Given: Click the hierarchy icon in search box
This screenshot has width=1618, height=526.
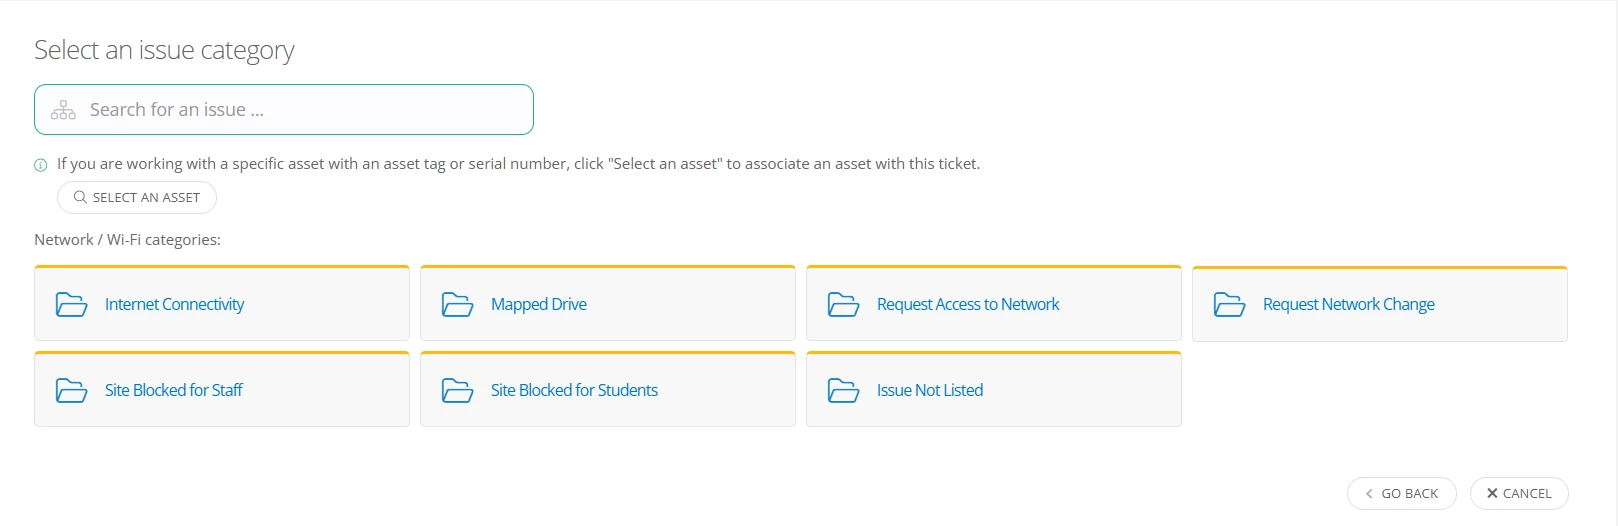Looking at the screenshot, I should [63, 110].
